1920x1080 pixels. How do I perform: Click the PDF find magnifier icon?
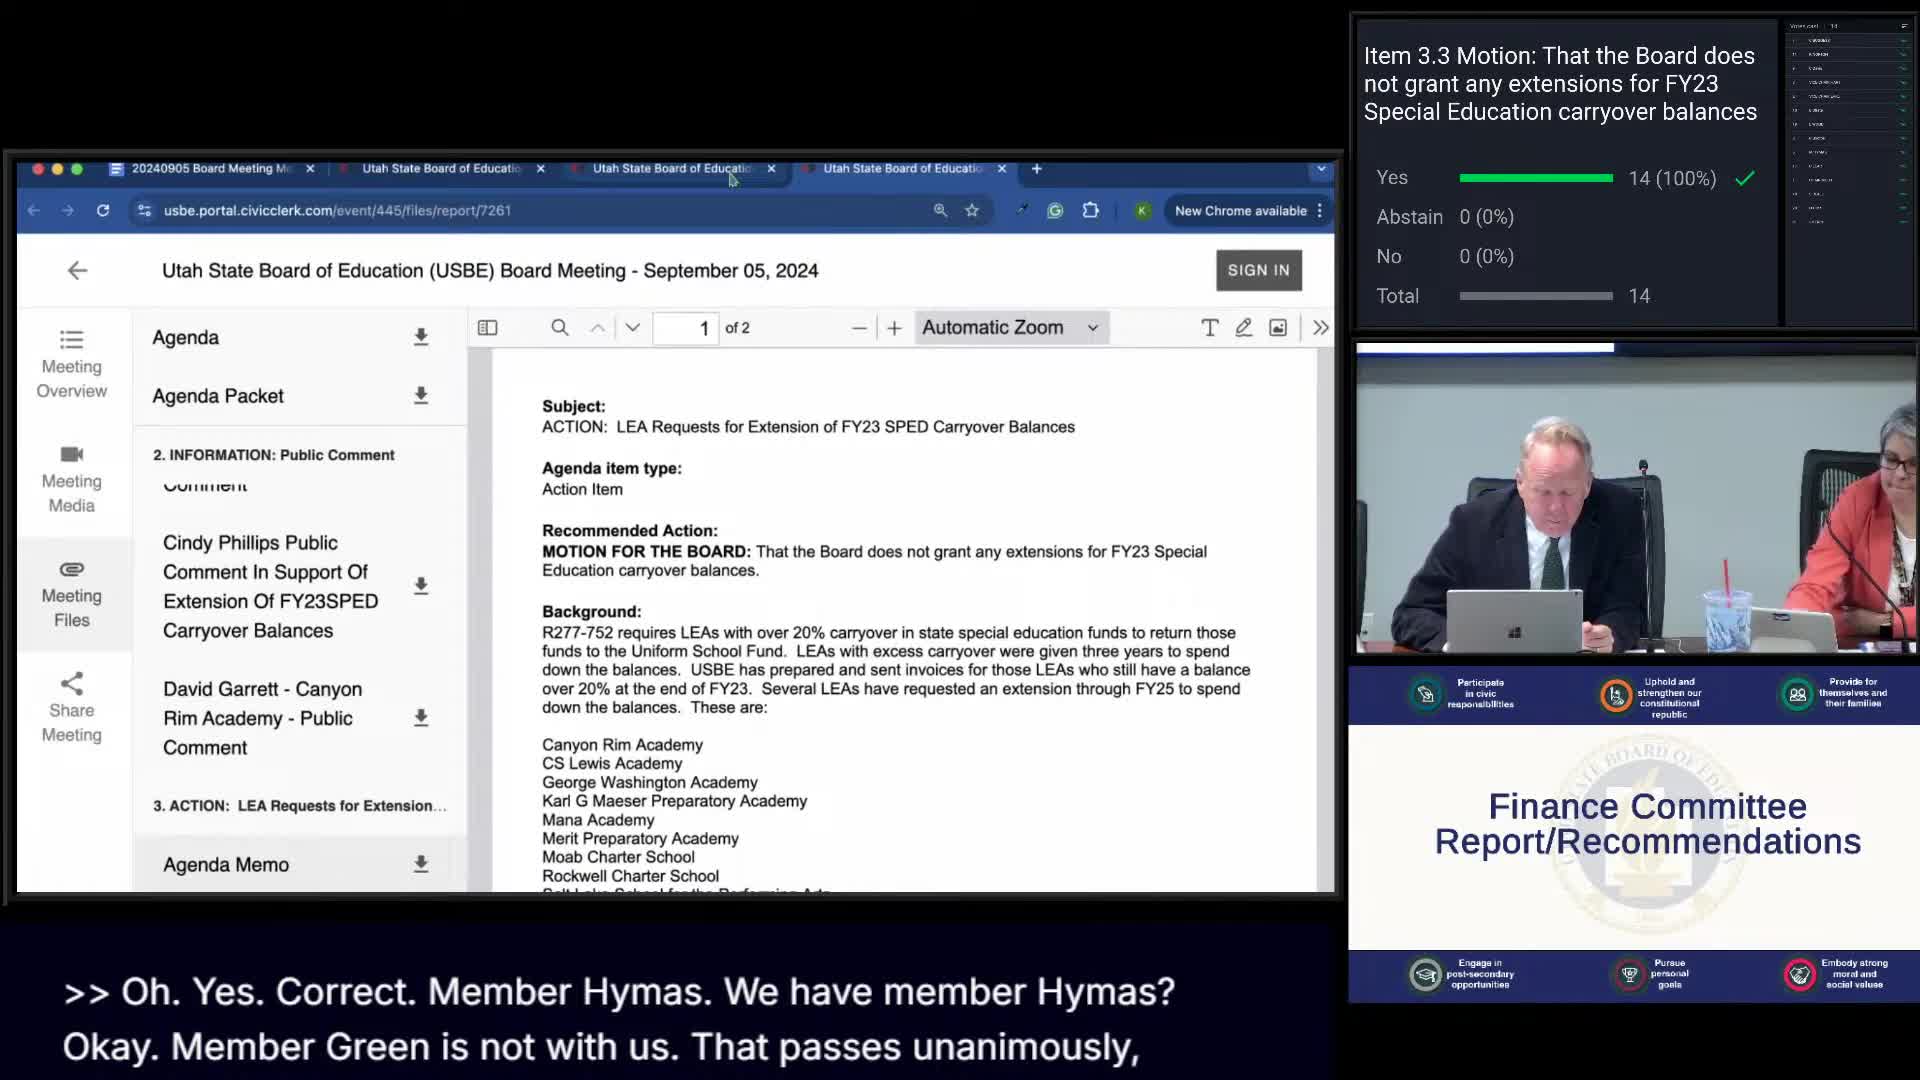click(560, 328)
